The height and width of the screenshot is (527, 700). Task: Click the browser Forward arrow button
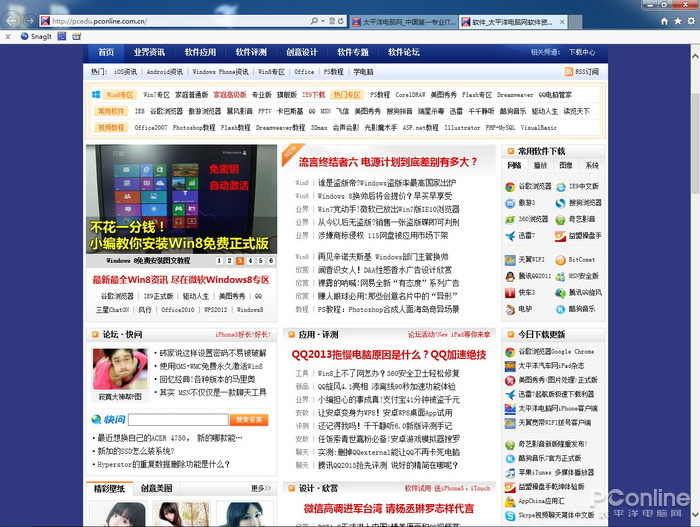pyautogui.click(x=30, y=21)
